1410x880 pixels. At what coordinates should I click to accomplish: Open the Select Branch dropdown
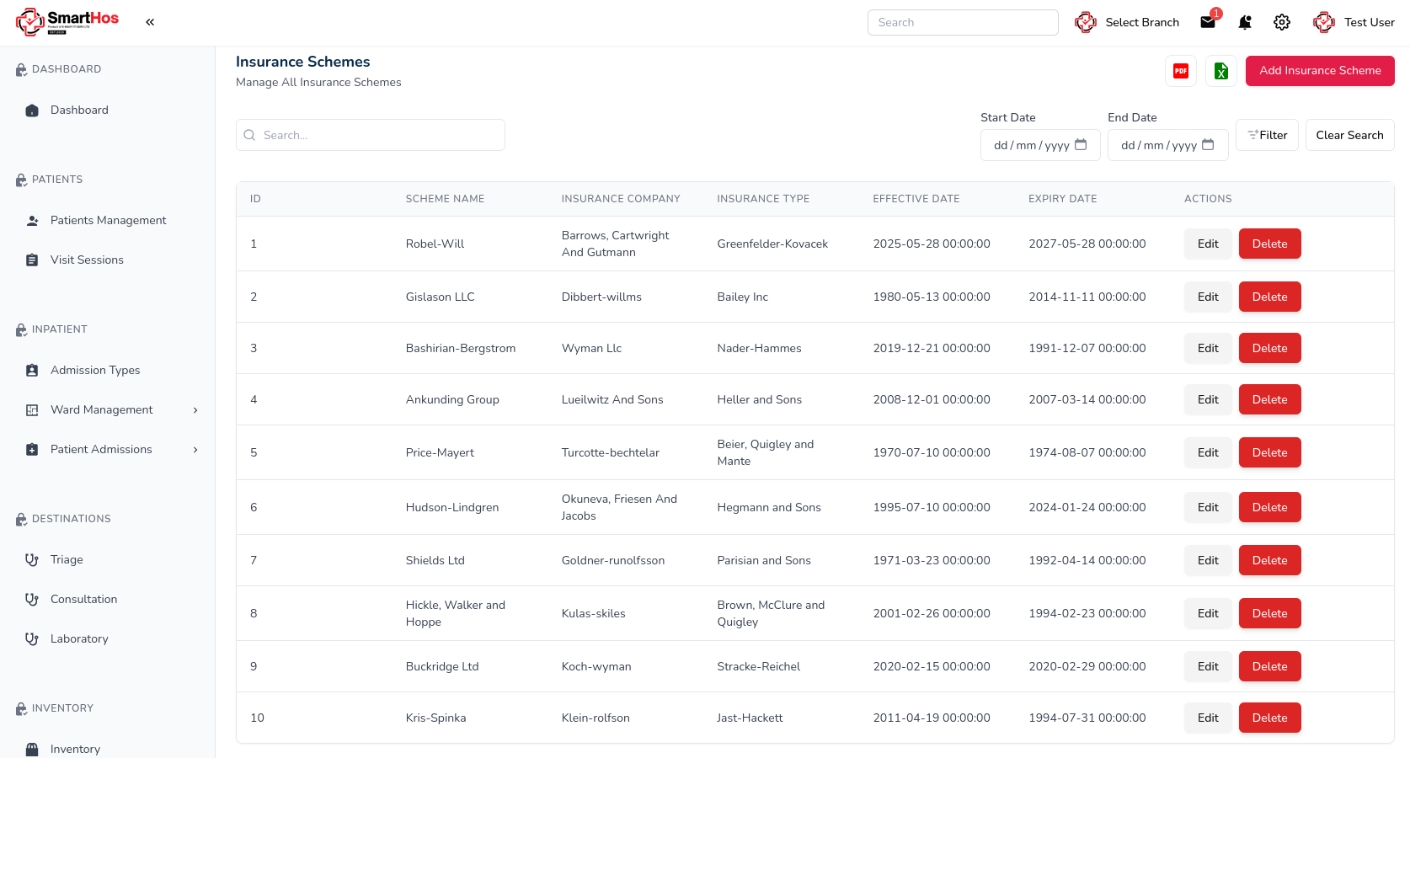[1128, 22]
